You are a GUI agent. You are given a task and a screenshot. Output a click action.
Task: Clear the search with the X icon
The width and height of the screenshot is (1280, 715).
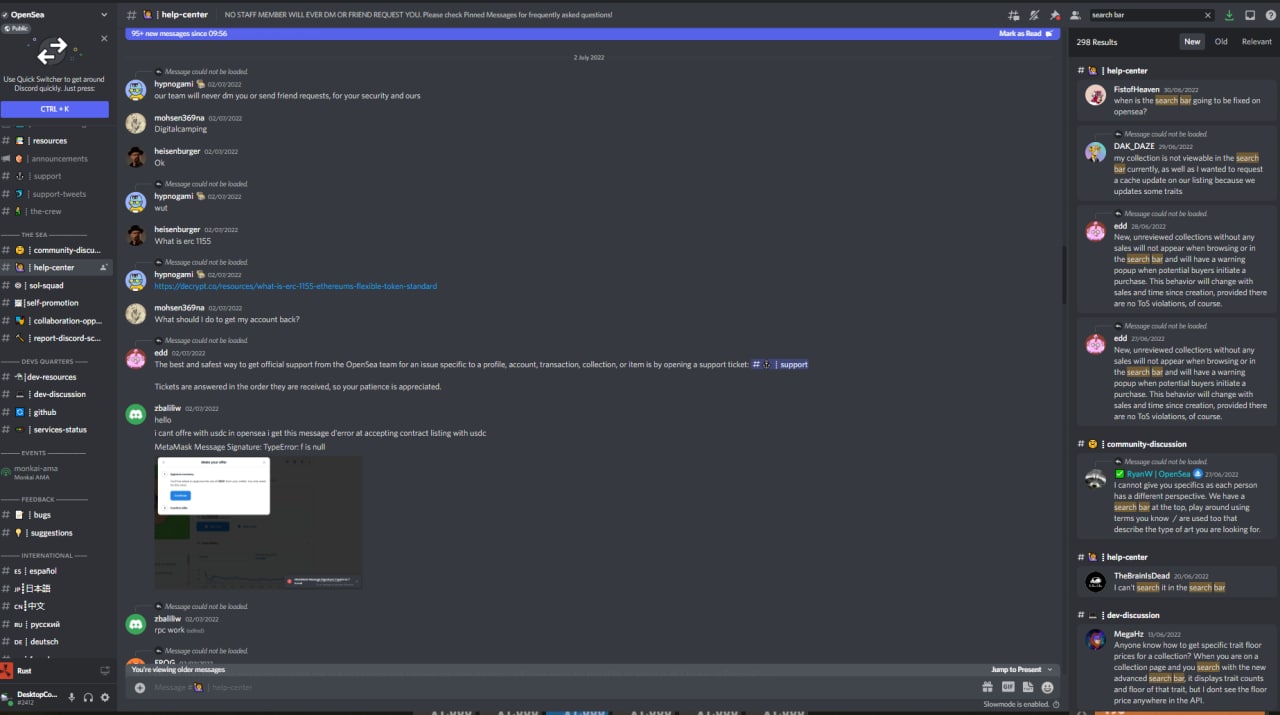tap(1208, 15)
